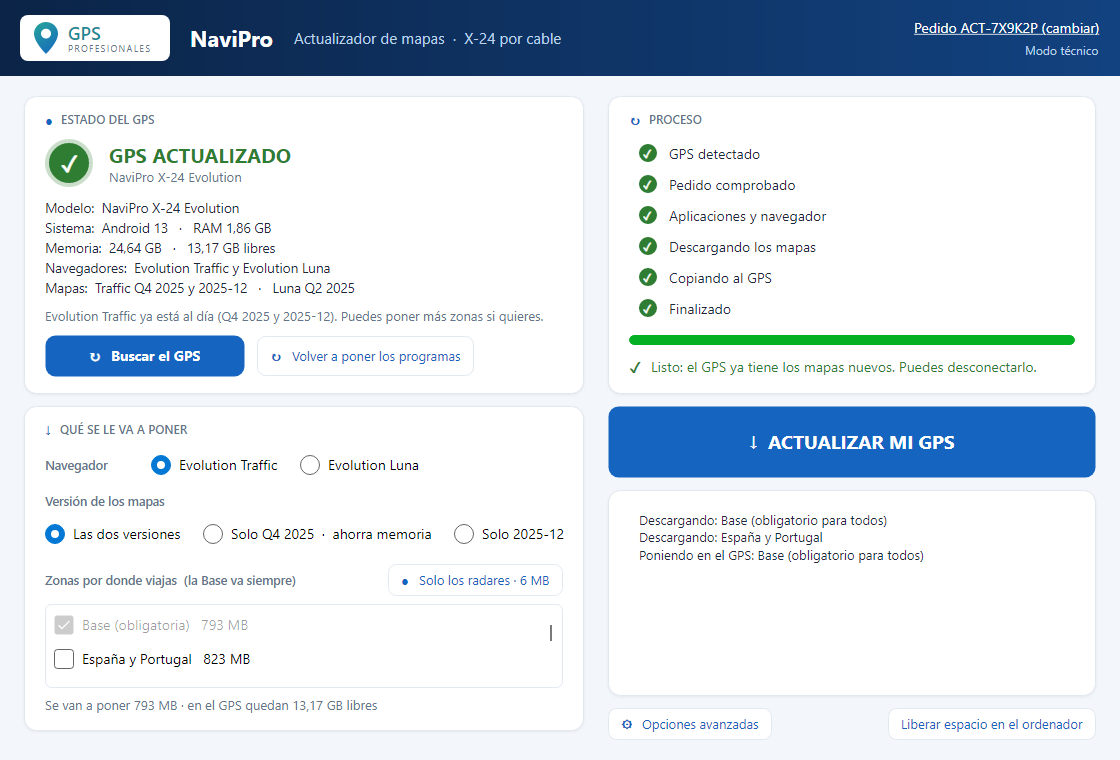Screen dimensions: 1120x760
Task: Click the check icon beside Copiando al GPS
Action: pyautogui.click(x=648, y=278)
